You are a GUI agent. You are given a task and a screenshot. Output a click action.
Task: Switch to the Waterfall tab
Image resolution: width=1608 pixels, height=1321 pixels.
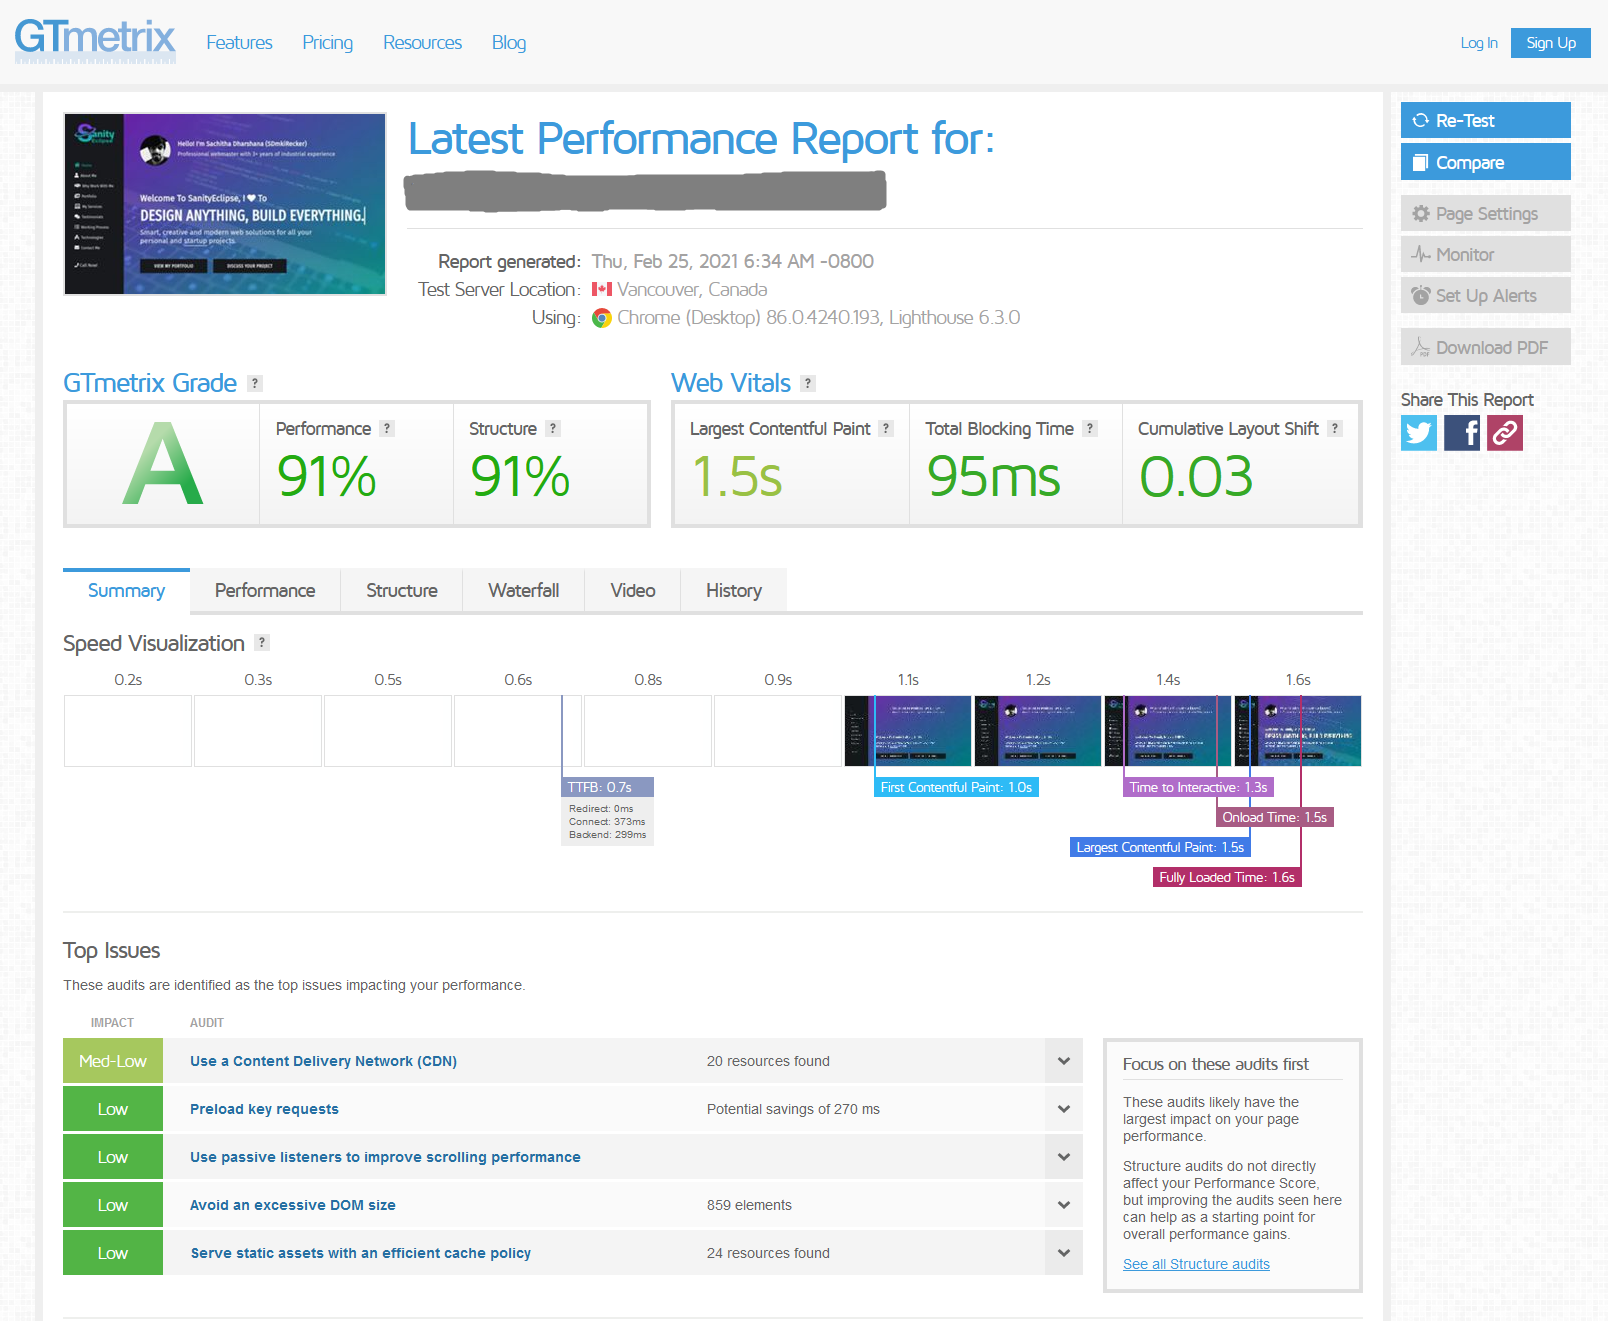(x=523, y=590)
